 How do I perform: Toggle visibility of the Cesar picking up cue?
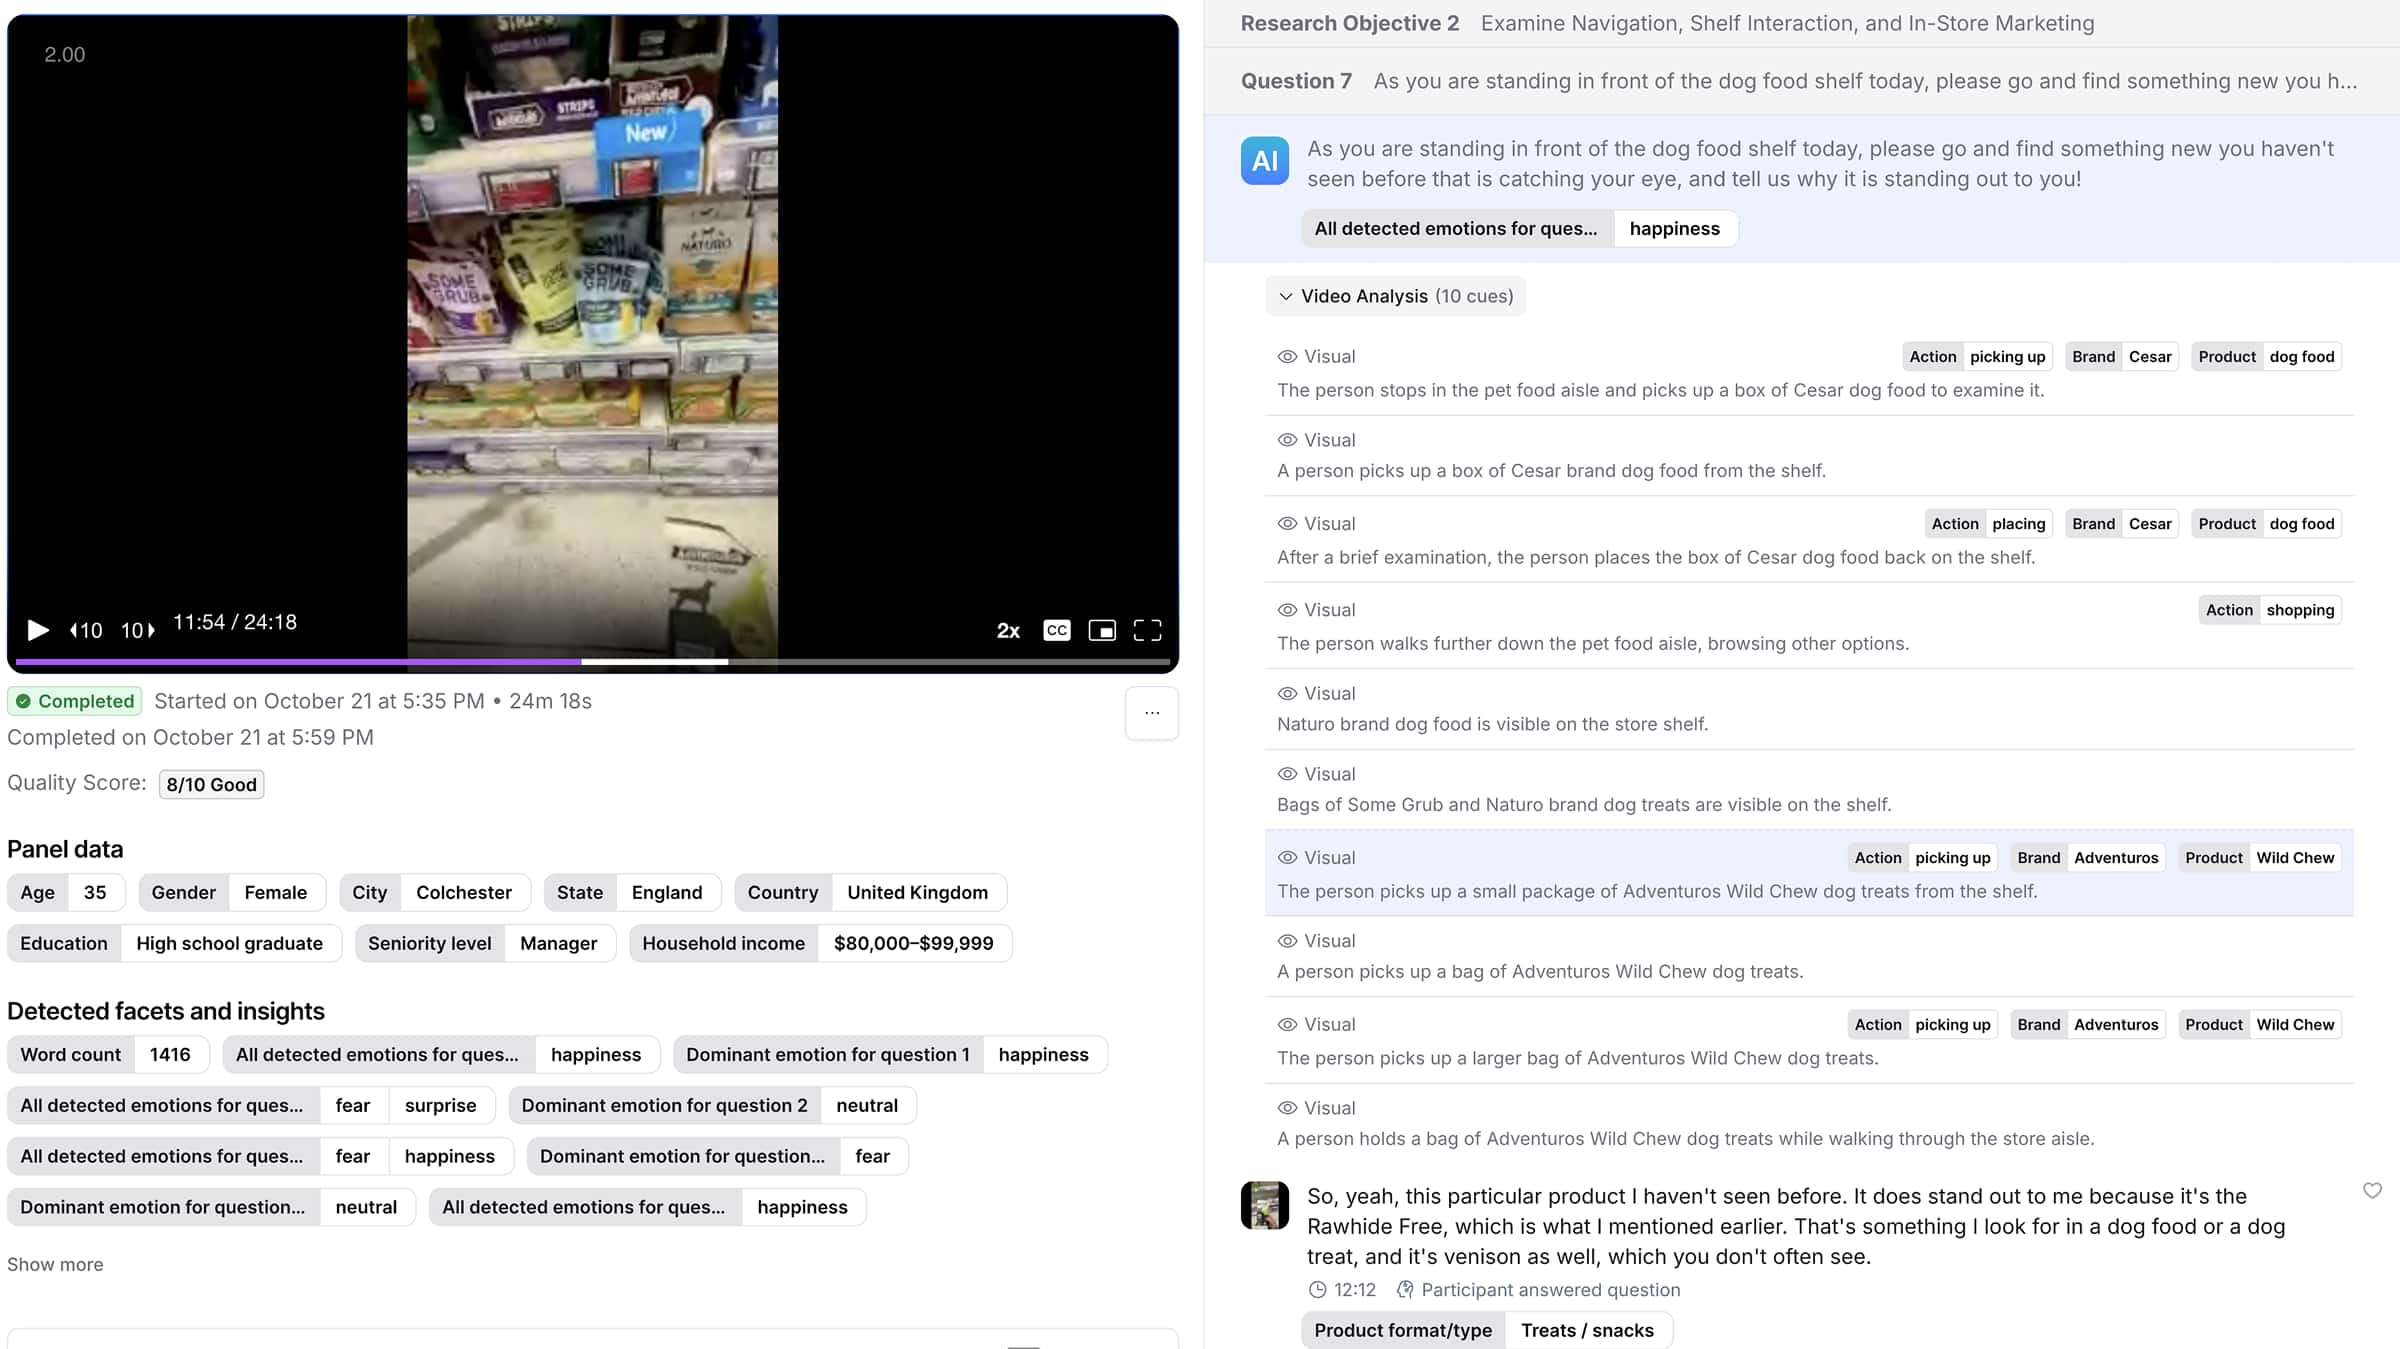(1287, 356)
